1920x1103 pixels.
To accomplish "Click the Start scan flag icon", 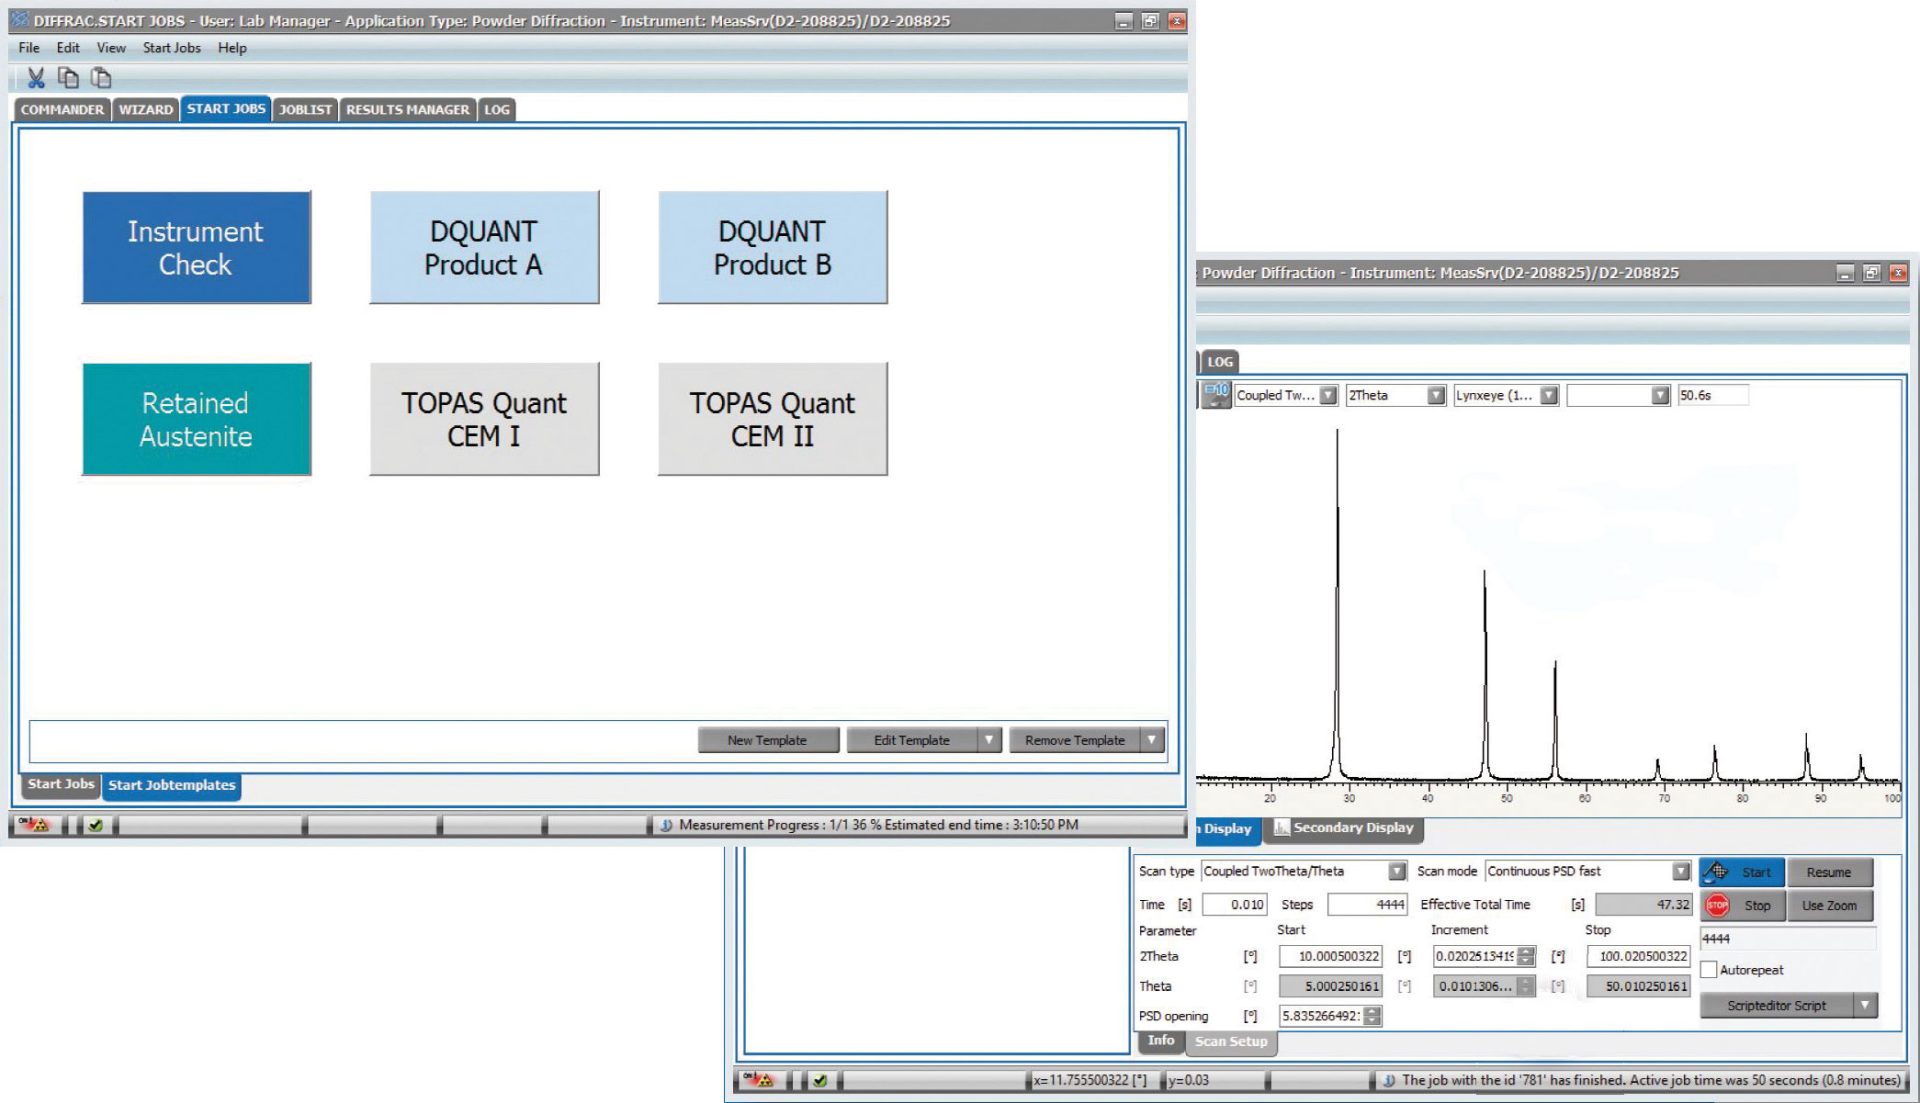I will 1717,872.
